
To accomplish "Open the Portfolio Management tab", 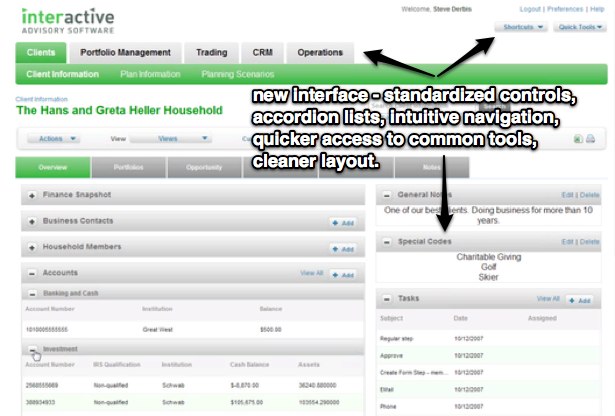I will pyautogui.click(x=126, y=53).
